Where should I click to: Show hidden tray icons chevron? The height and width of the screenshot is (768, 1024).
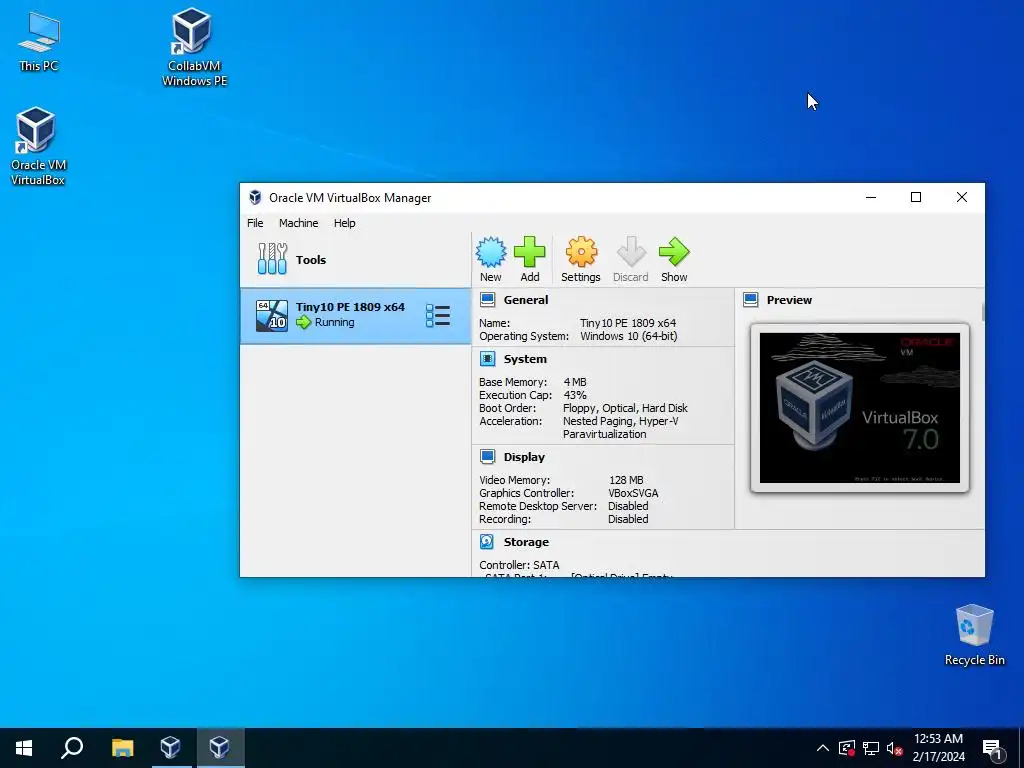pyautogui.click(x=823, y=748)
